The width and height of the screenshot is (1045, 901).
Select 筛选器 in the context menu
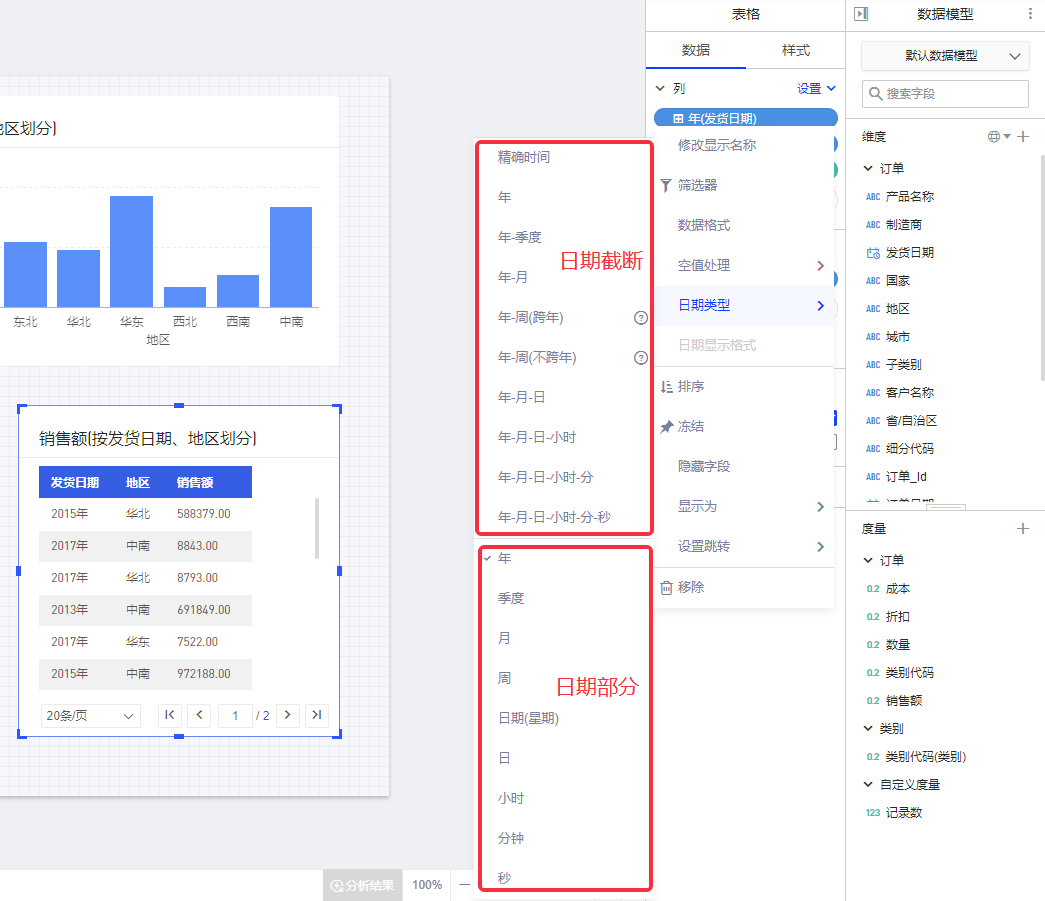(697, 185)
